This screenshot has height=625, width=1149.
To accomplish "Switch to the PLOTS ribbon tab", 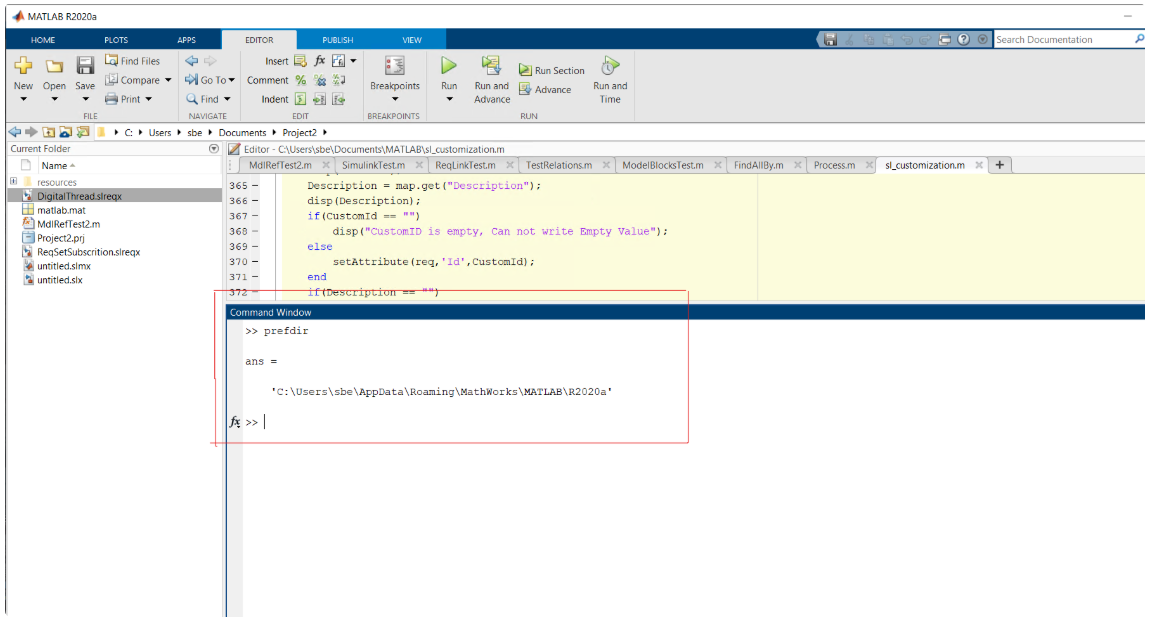I will (x=116, y=40).
